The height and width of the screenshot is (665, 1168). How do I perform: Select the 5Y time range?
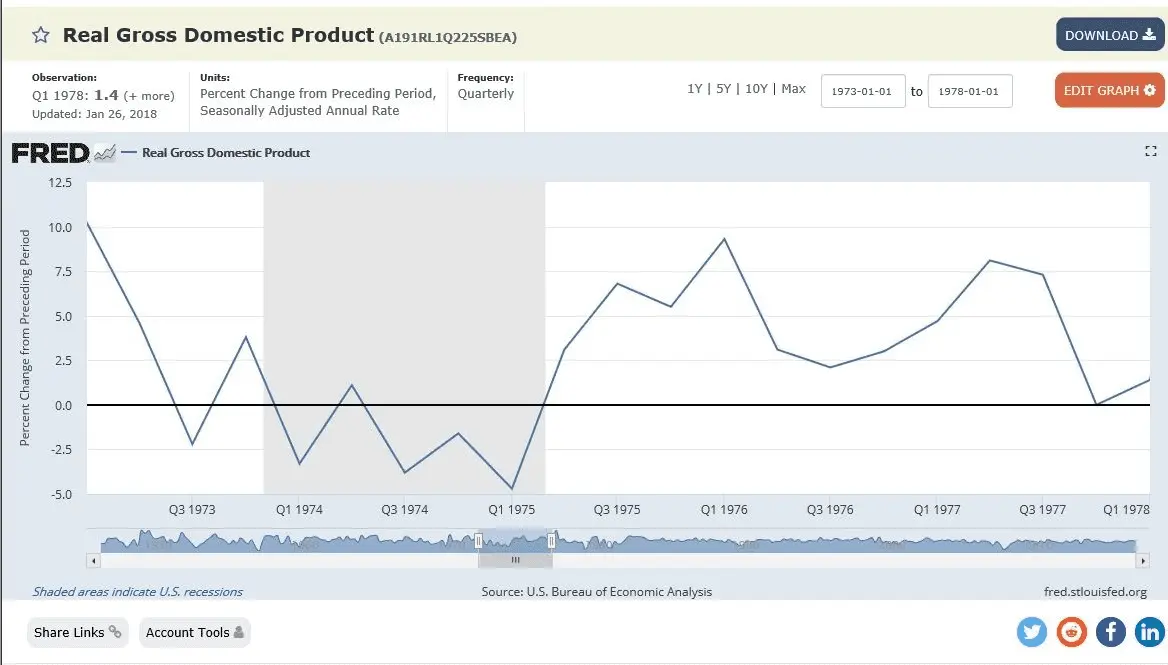tap(723, 89)
